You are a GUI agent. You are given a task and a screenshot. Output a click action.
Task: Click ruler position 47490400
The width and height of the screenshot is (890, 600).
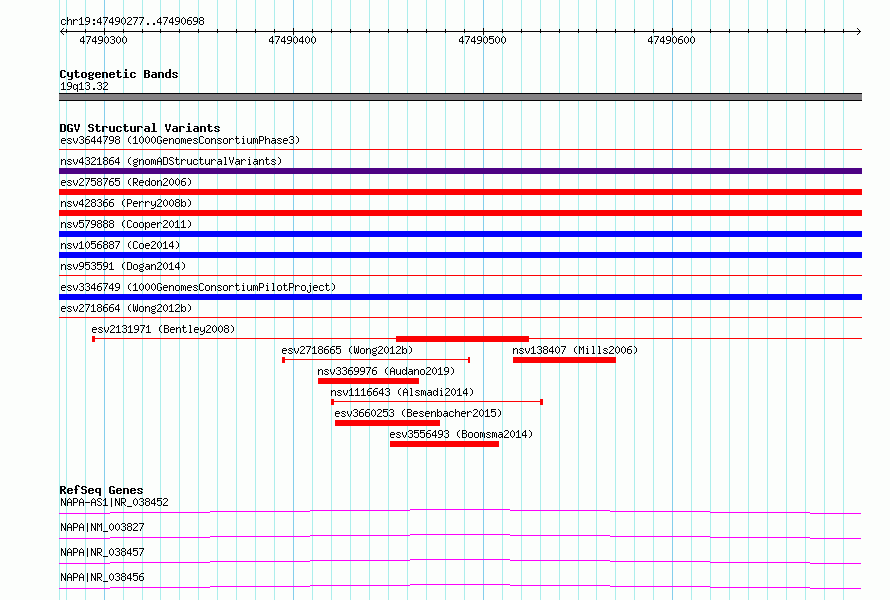tap(292, 40)
